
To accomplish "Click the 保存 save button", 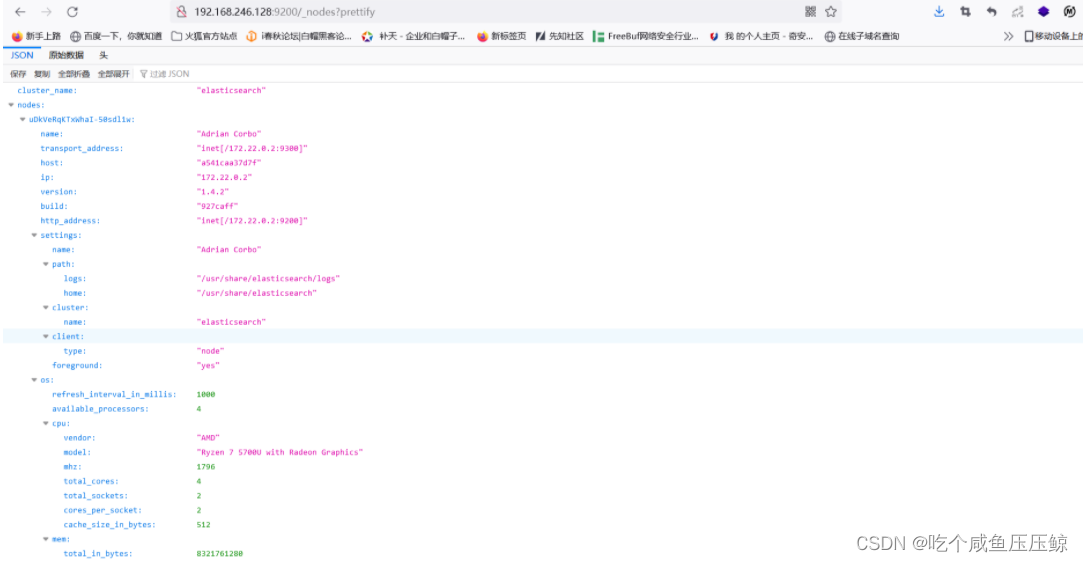I will [x=18, y=74].
